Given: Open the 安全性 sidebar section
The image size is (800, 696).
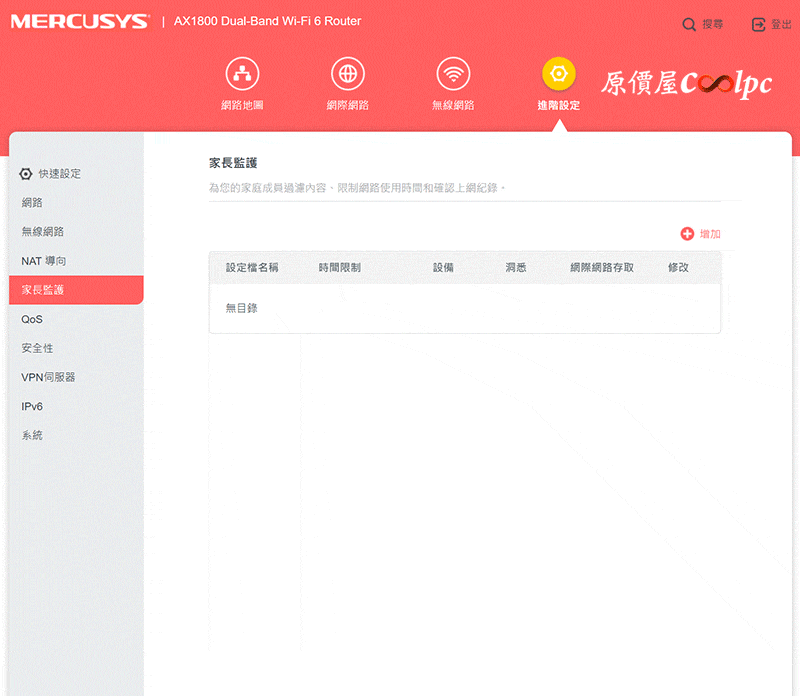Looking at the screenshot, I should (x=38, y=348).
